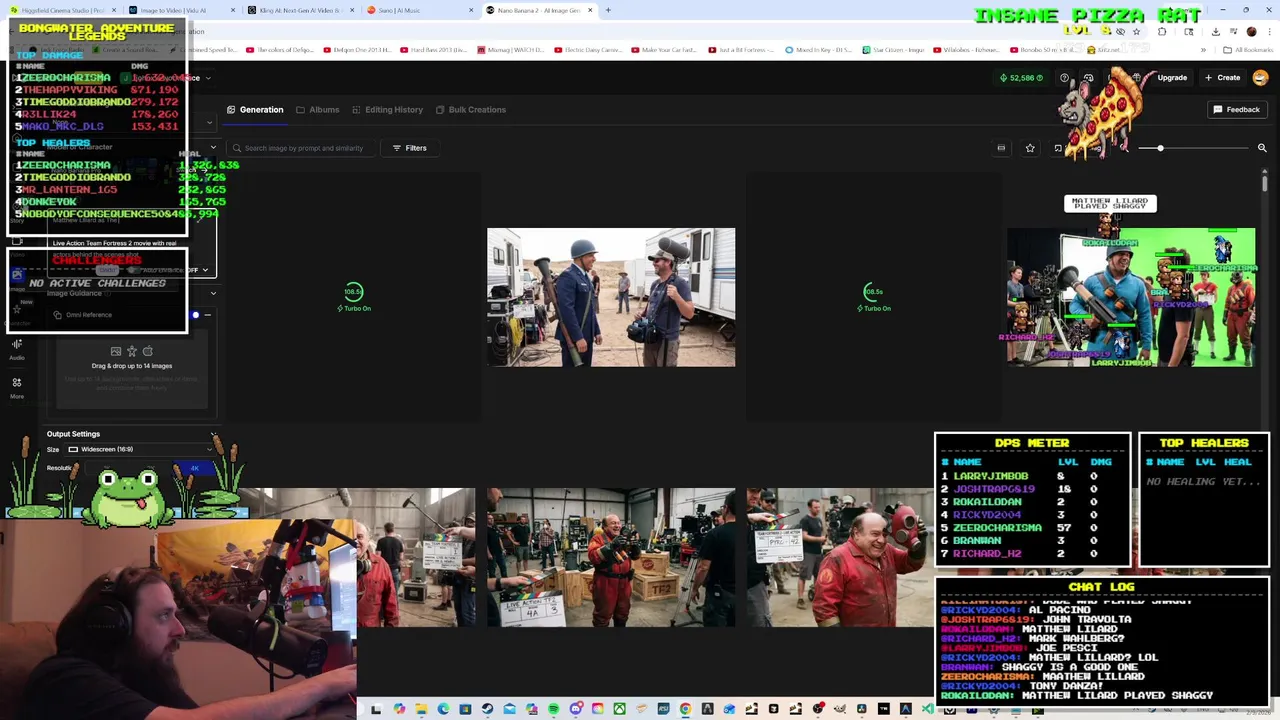Open the browser extensions puzzle icon

(1162, 31)
